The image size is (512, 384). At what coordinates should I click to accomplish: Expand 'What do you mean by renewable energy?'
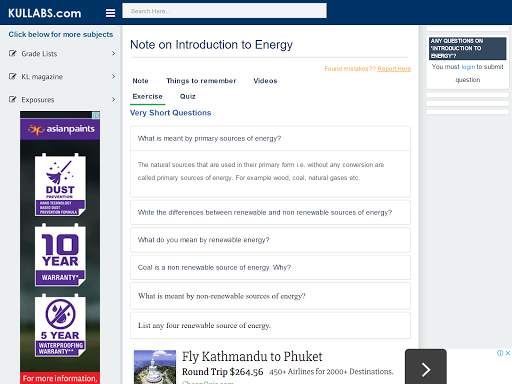point(270,240)
